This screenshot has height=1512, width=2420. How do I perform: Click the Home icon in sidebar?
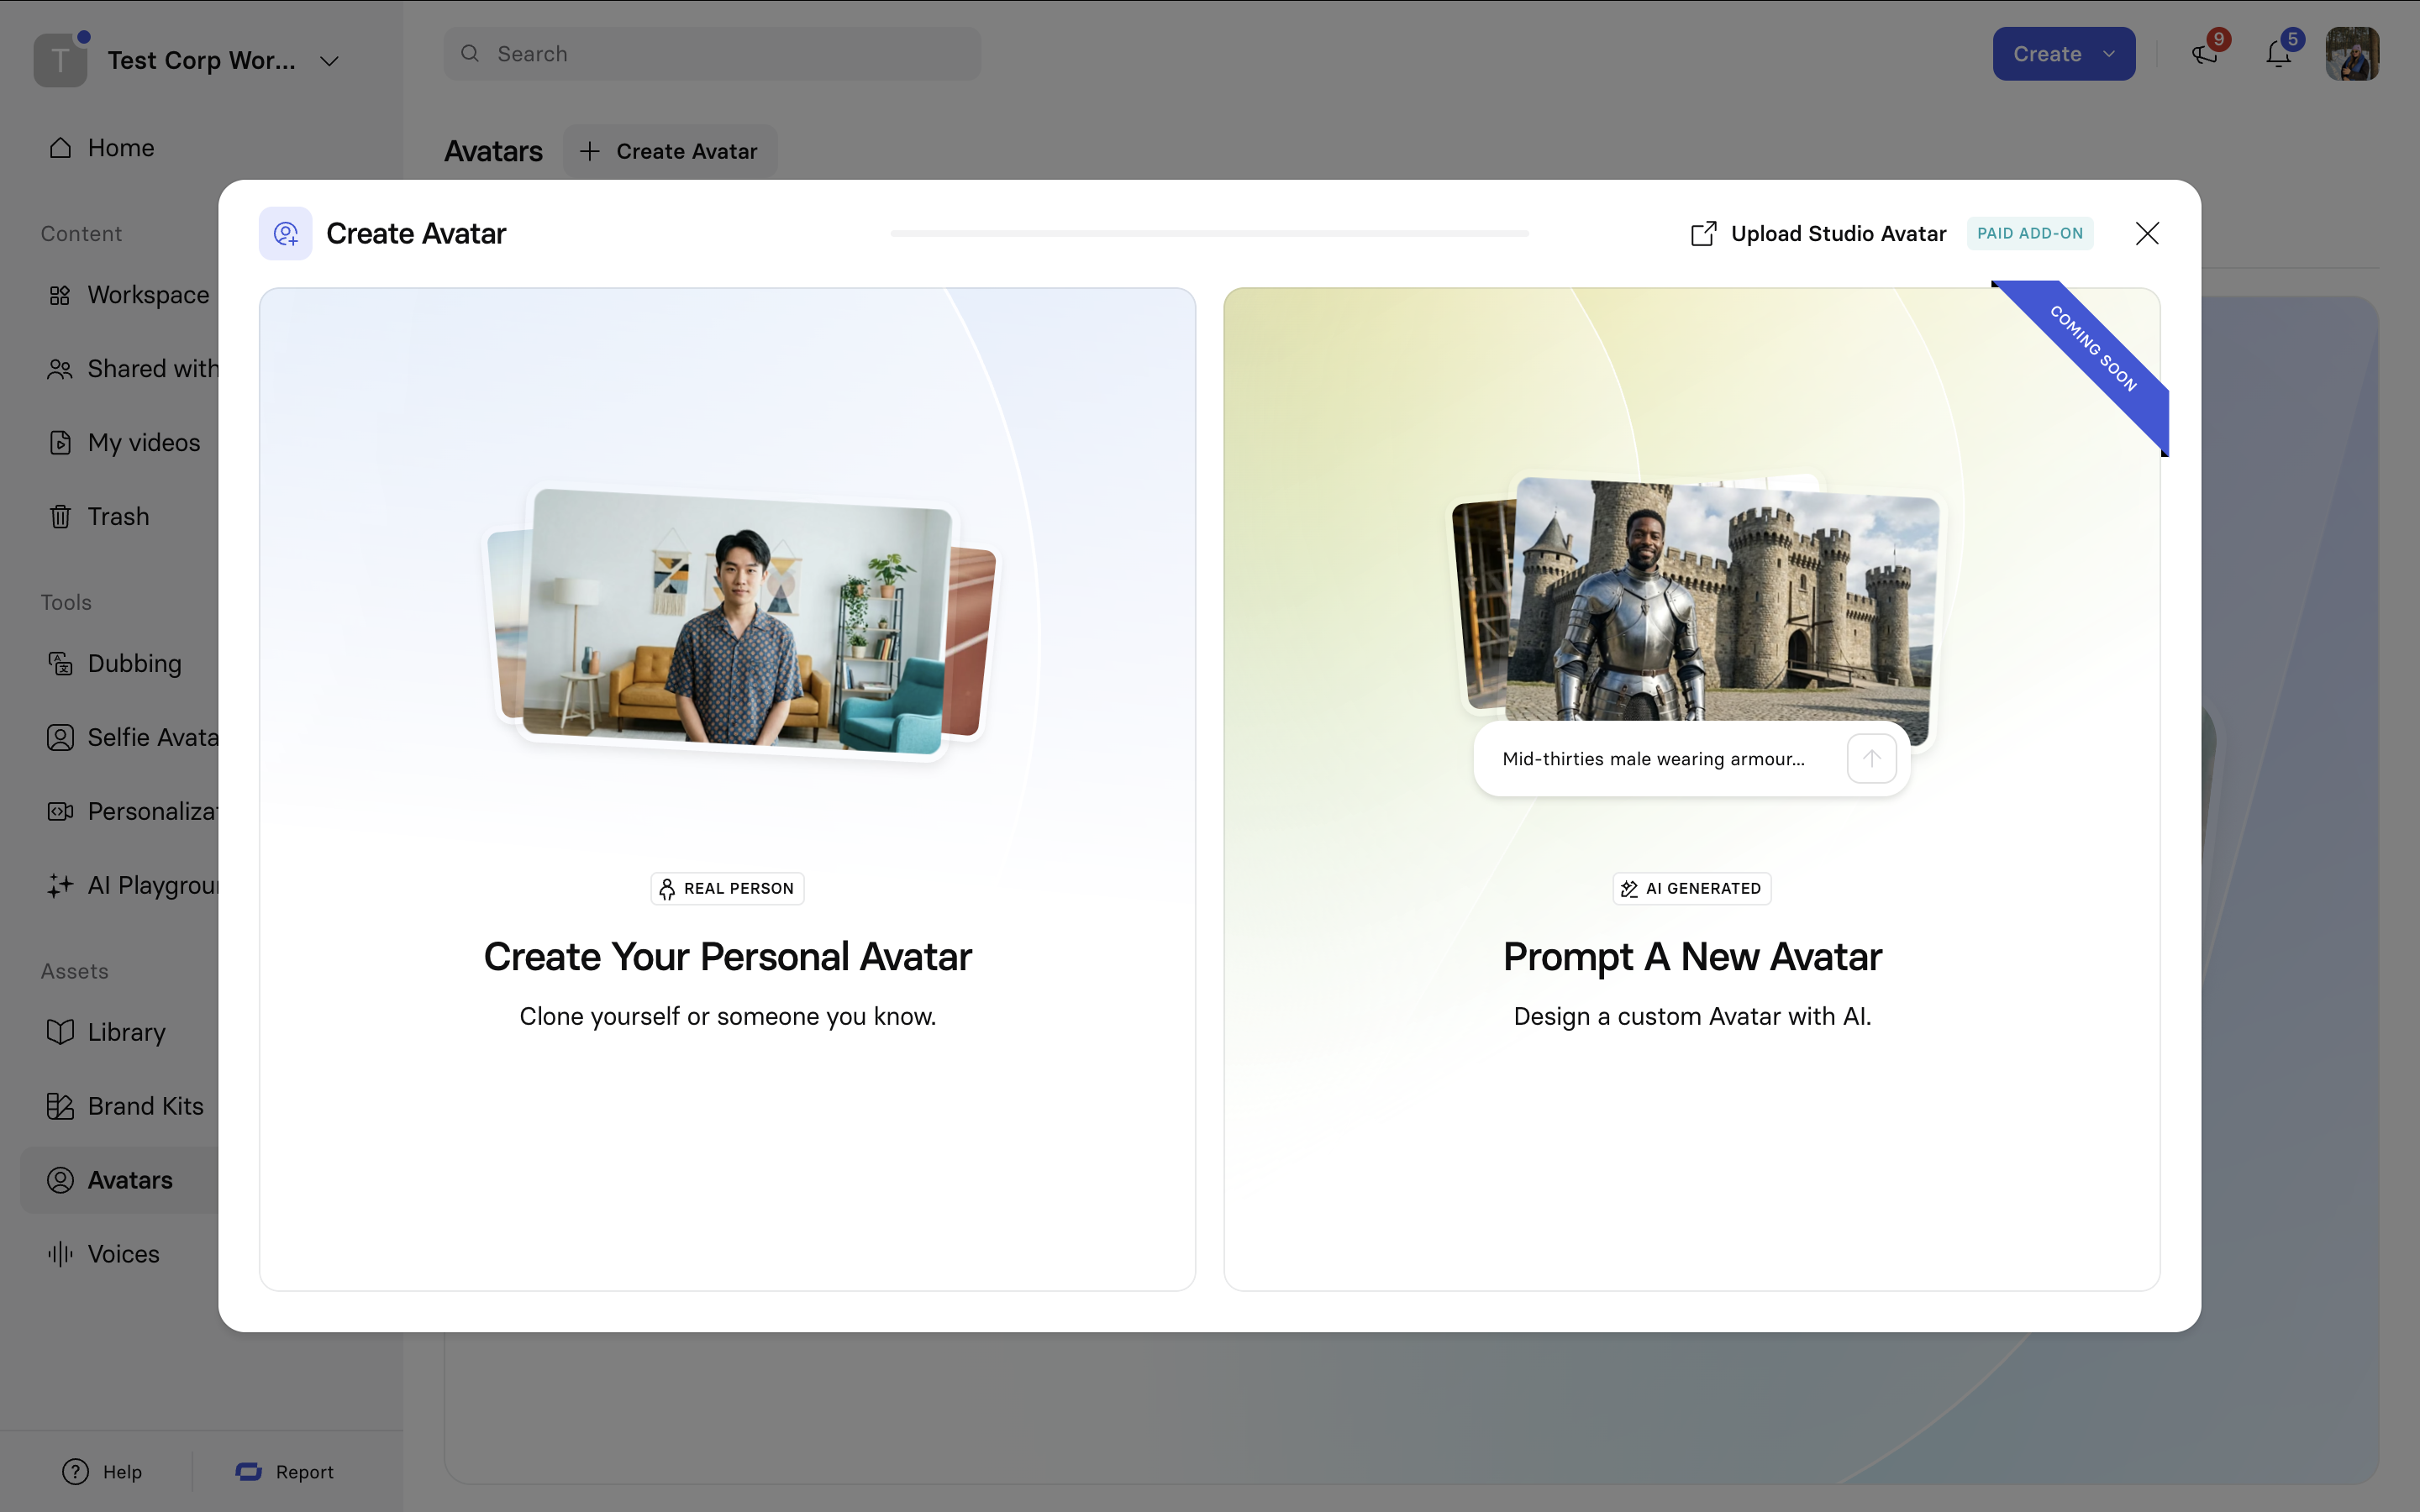click(60, 148)
